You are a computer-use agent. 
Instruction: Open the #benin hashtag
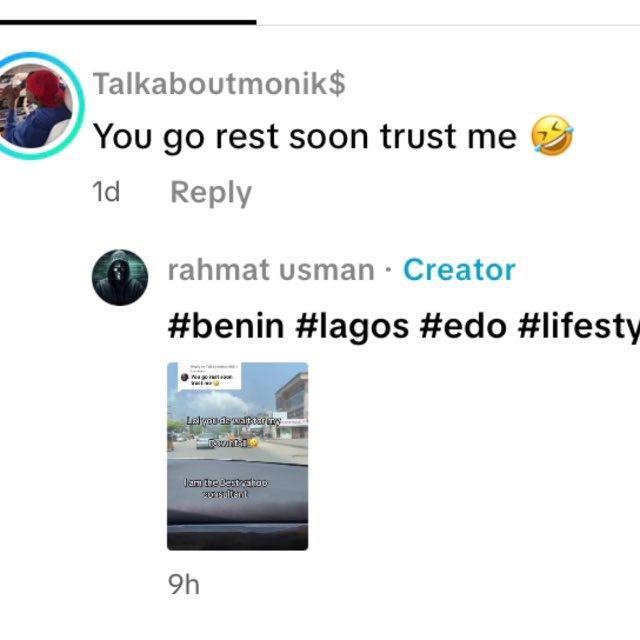point(226,326)
